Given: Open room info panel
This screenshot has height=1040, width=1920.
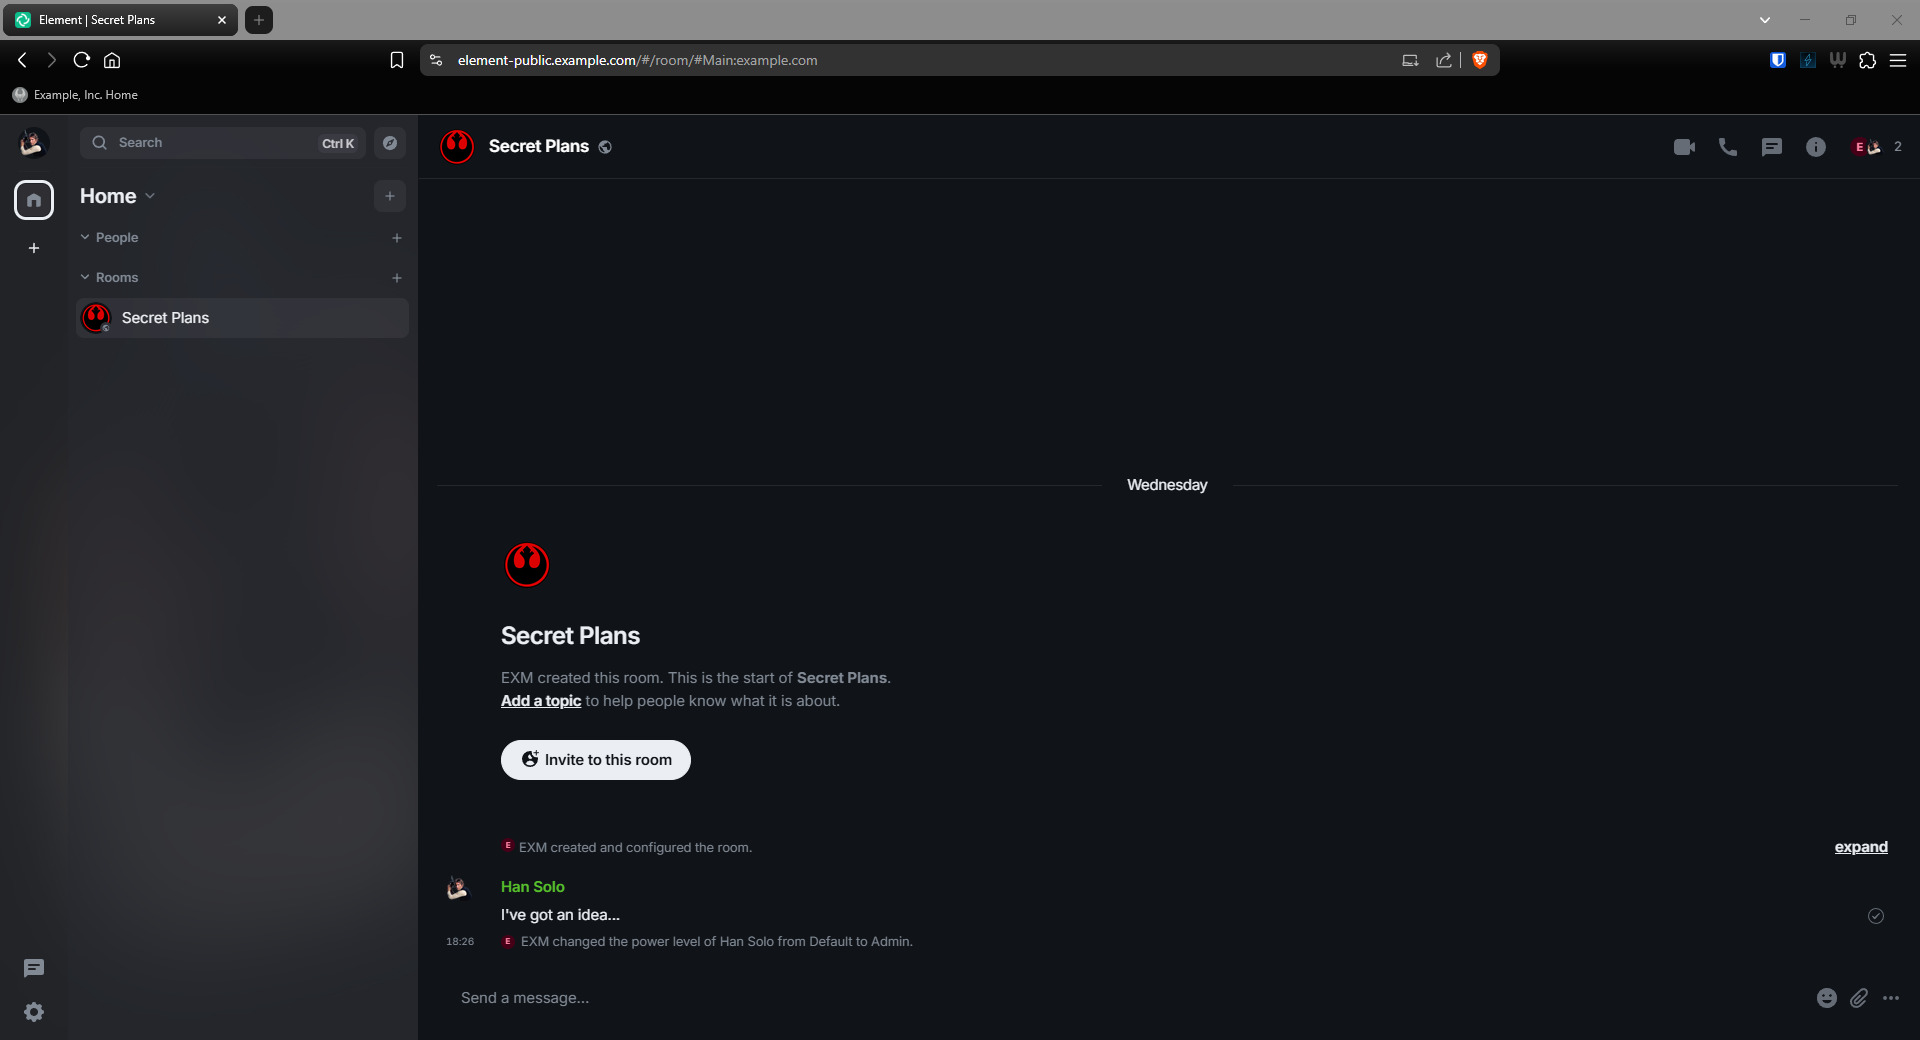Looking at the screenshot, I should click(1815, 147).
